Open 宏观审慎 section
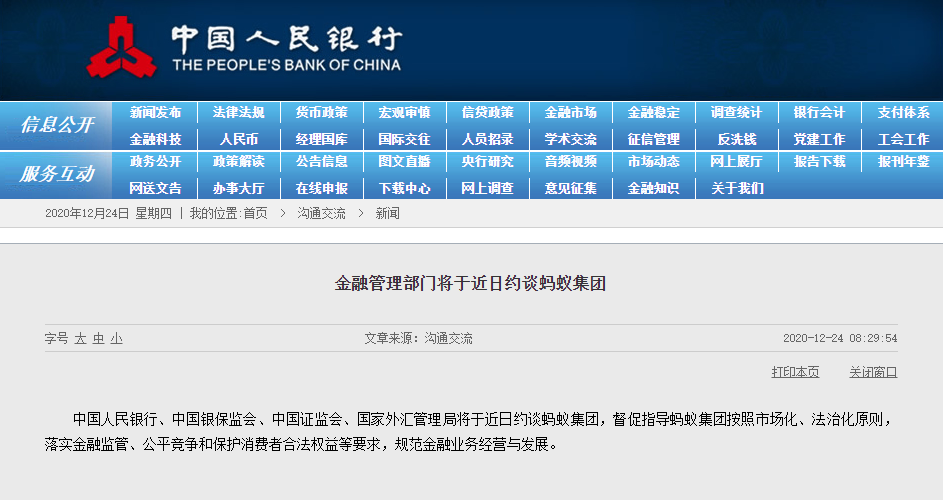Viewport: 943px width, 500px height. pyautogui.click(x=404, y=113)
